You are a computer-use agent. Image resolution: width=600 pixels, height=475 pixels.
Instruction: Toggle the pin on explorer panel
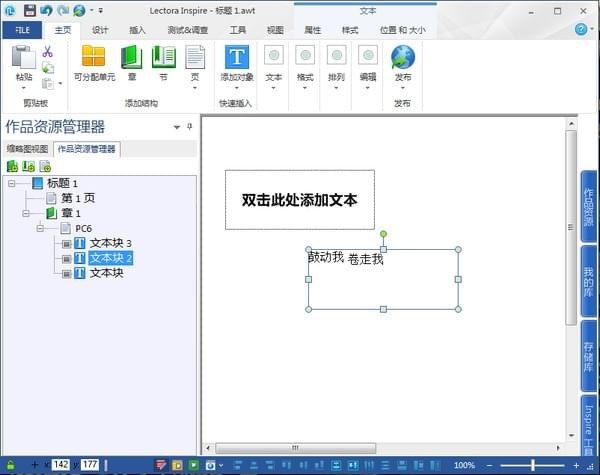click(x=189, y=126)
